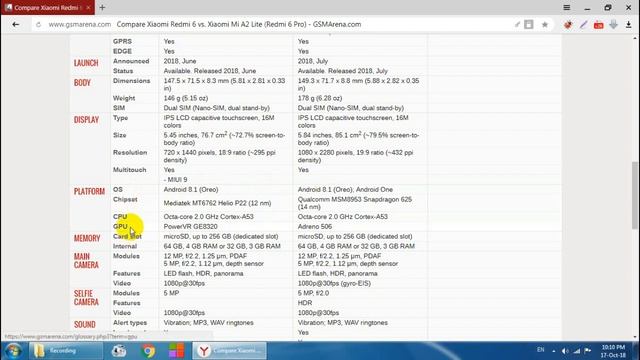Close the Compare Xiaomi Redmi tab
640x360 pixels.
[88, 7]
